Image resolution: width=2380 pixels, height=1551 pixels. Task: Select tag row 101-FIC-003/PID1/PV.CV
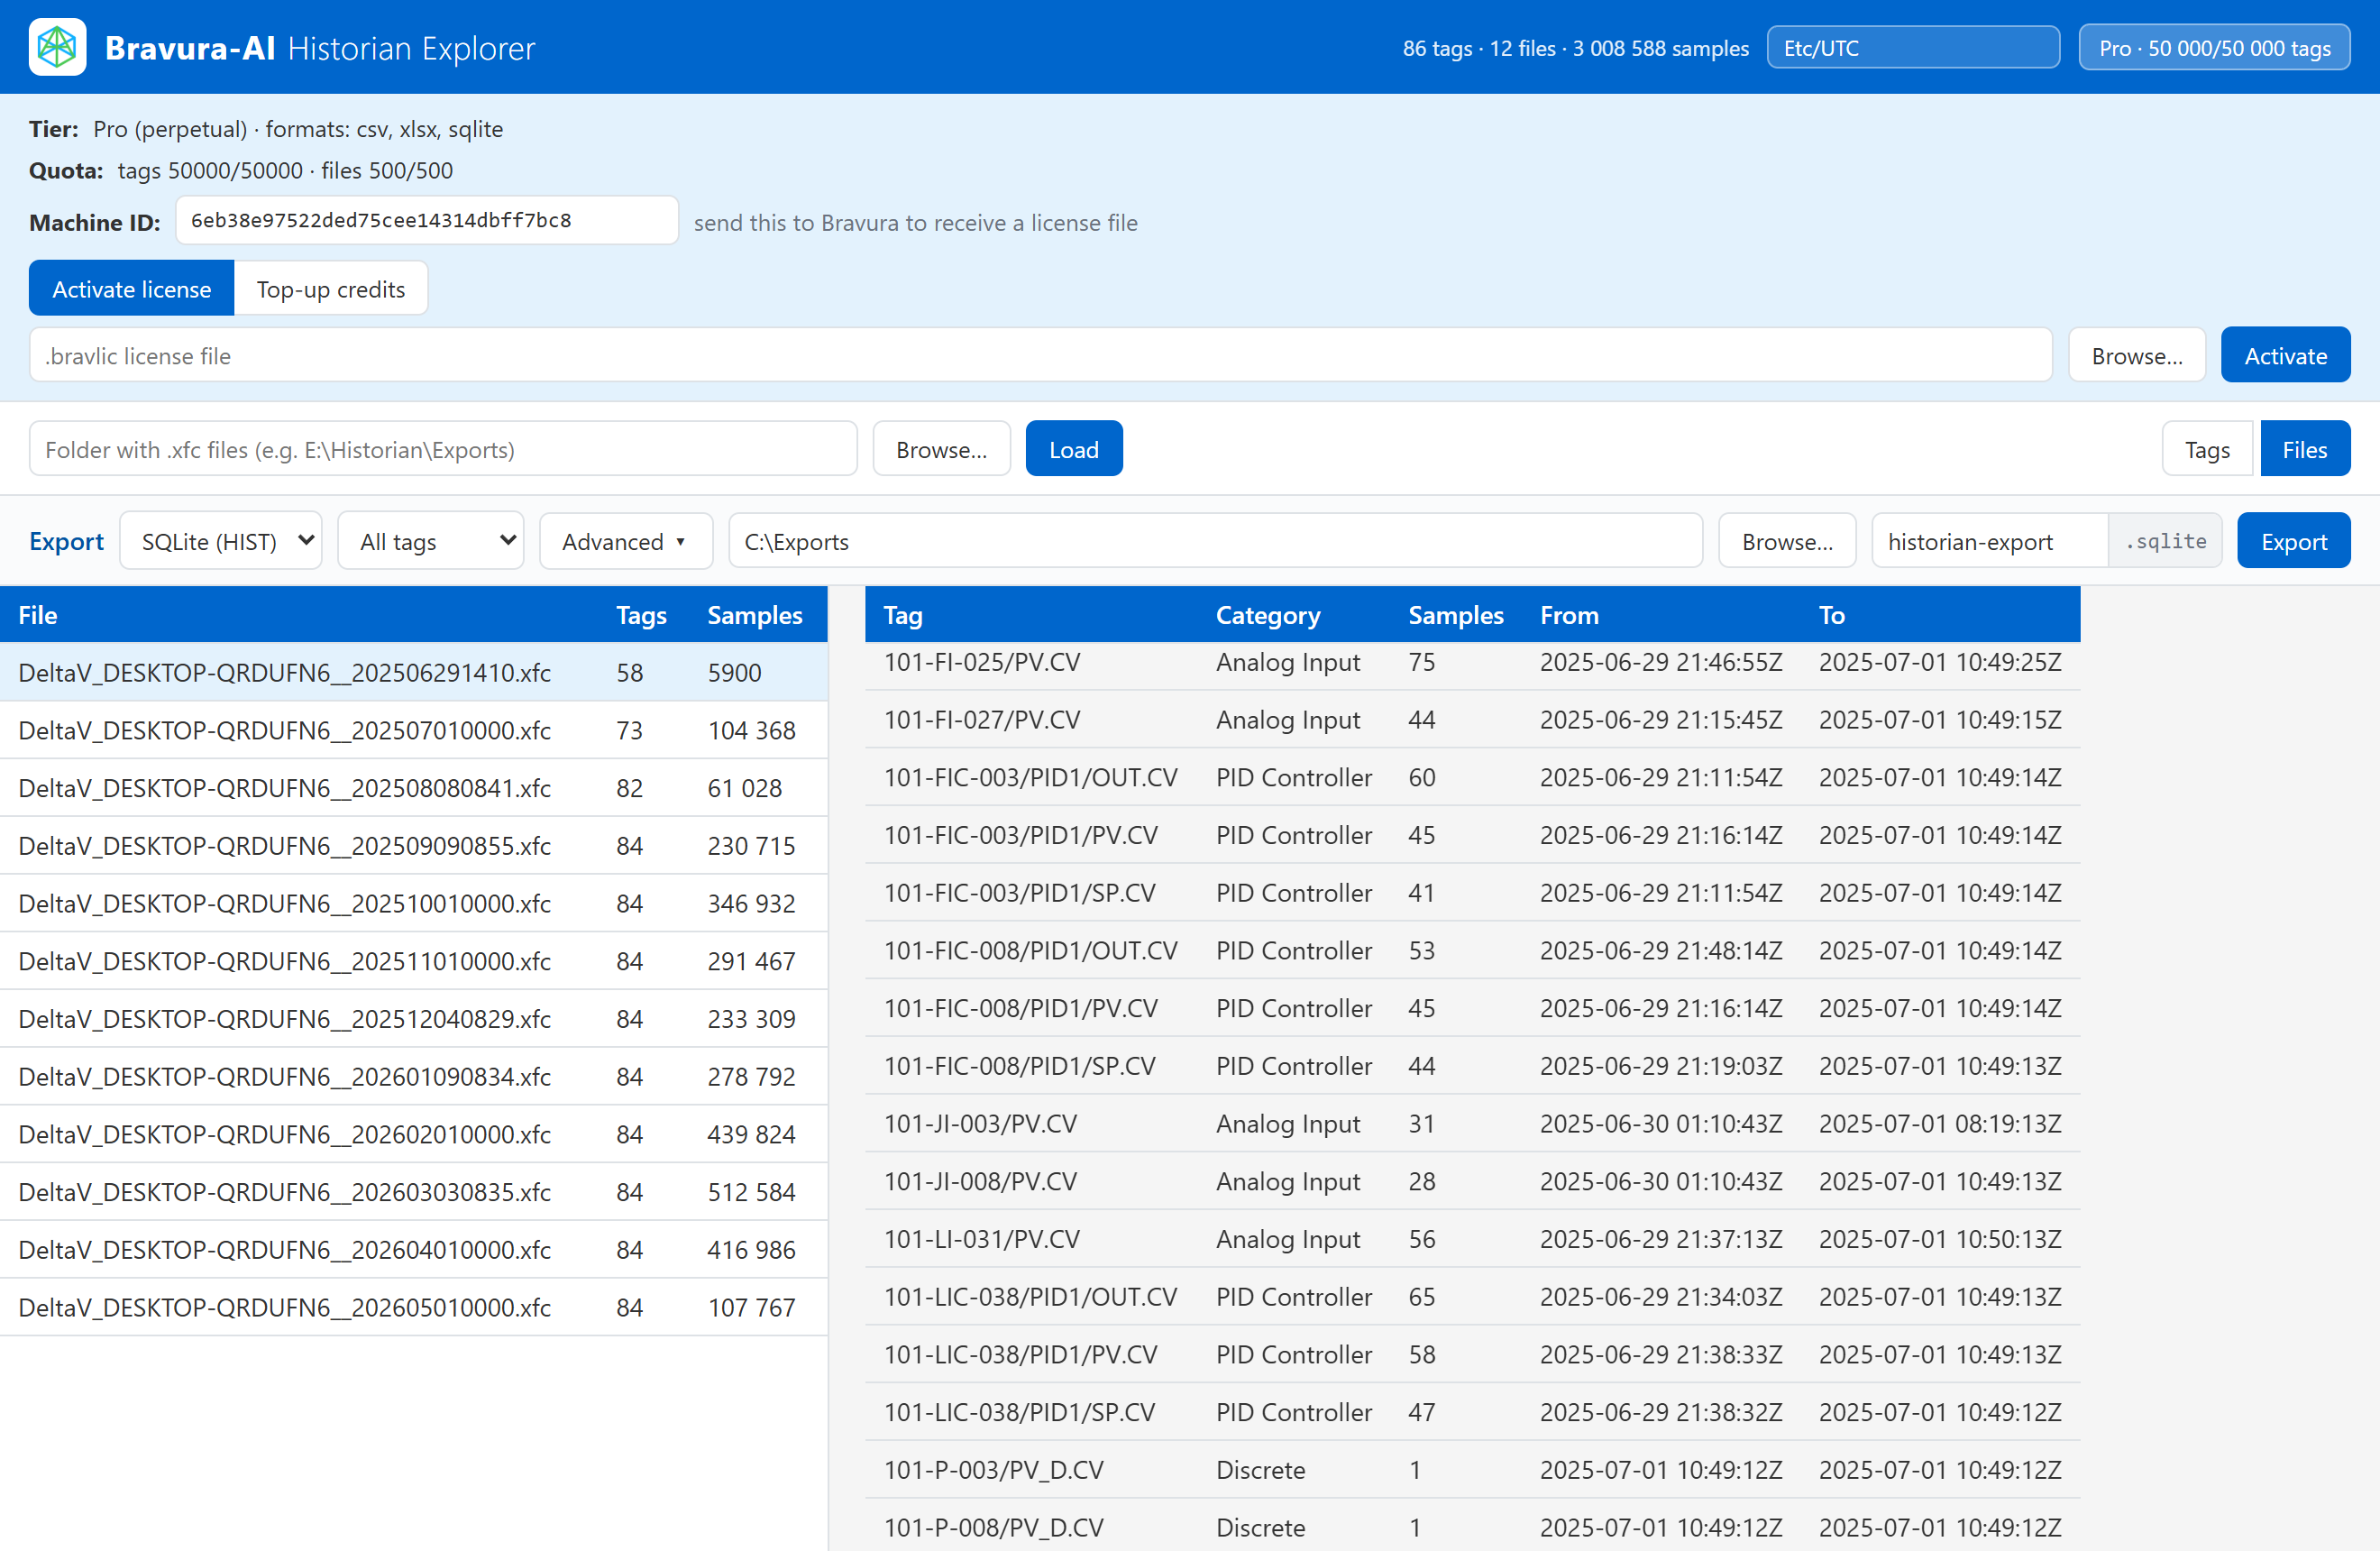coord(1472,835)
